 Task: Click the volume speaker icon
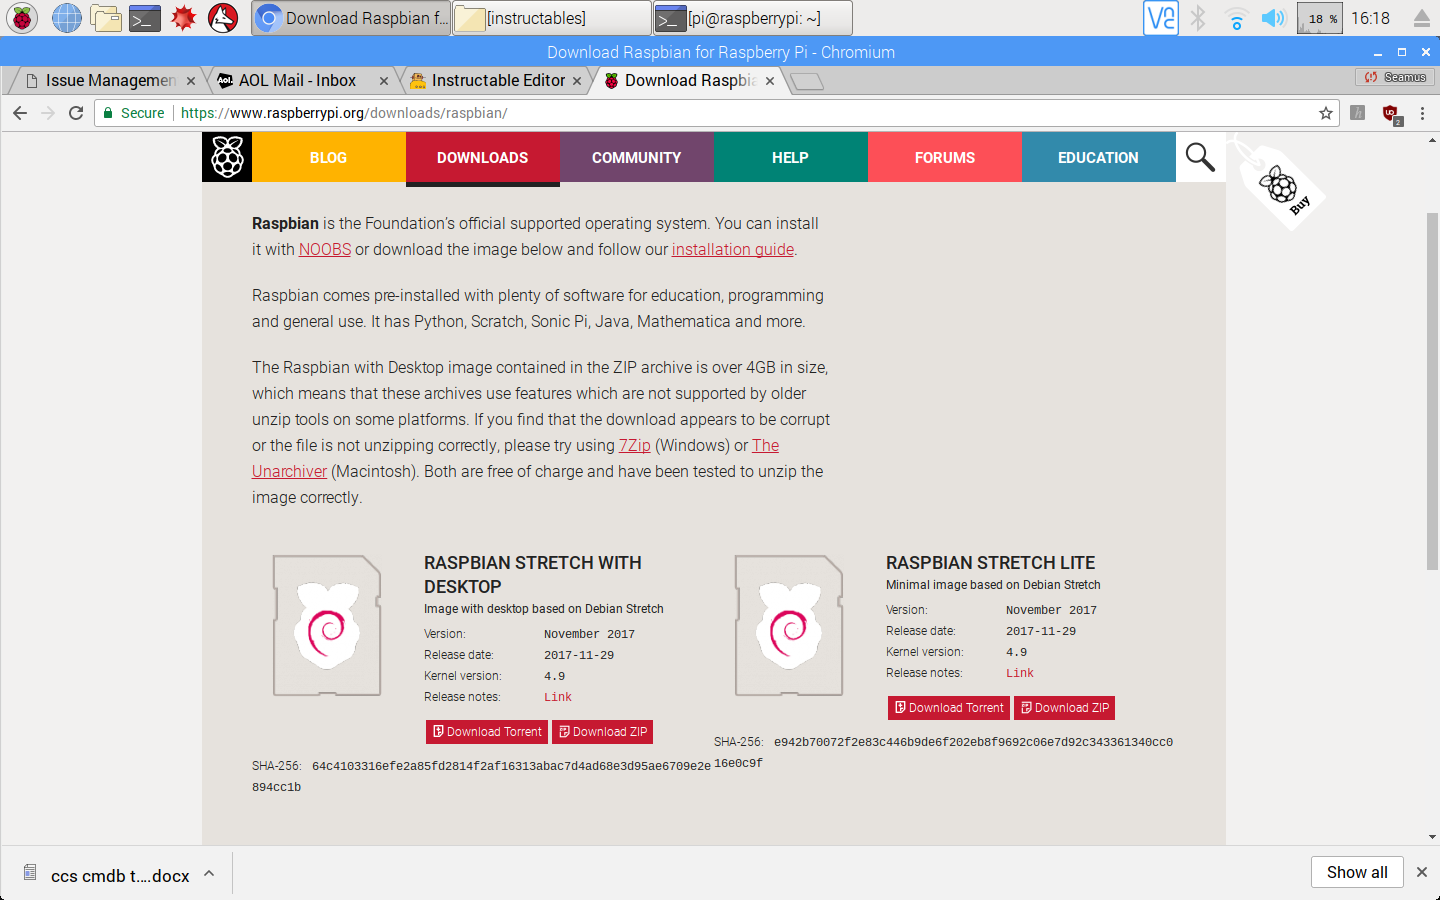coord(1272,18)
